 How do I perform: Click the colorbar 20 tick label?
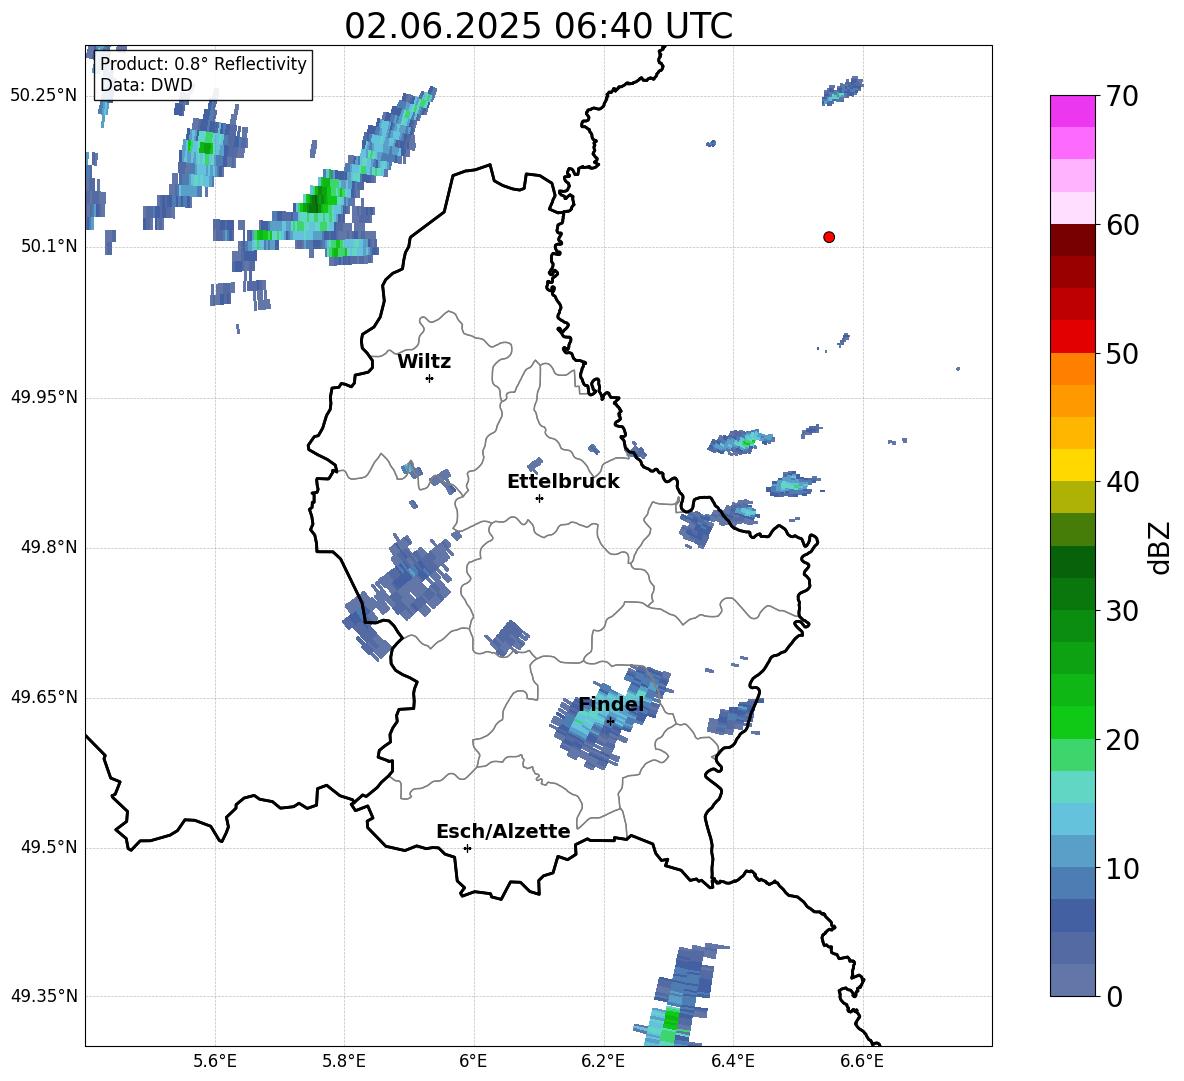point(1122,739)
